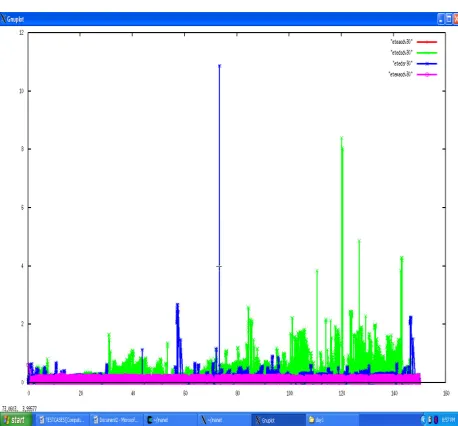458x426 pixels.
Task: Open the Windows start menu
Action: (x=15, y=420)
